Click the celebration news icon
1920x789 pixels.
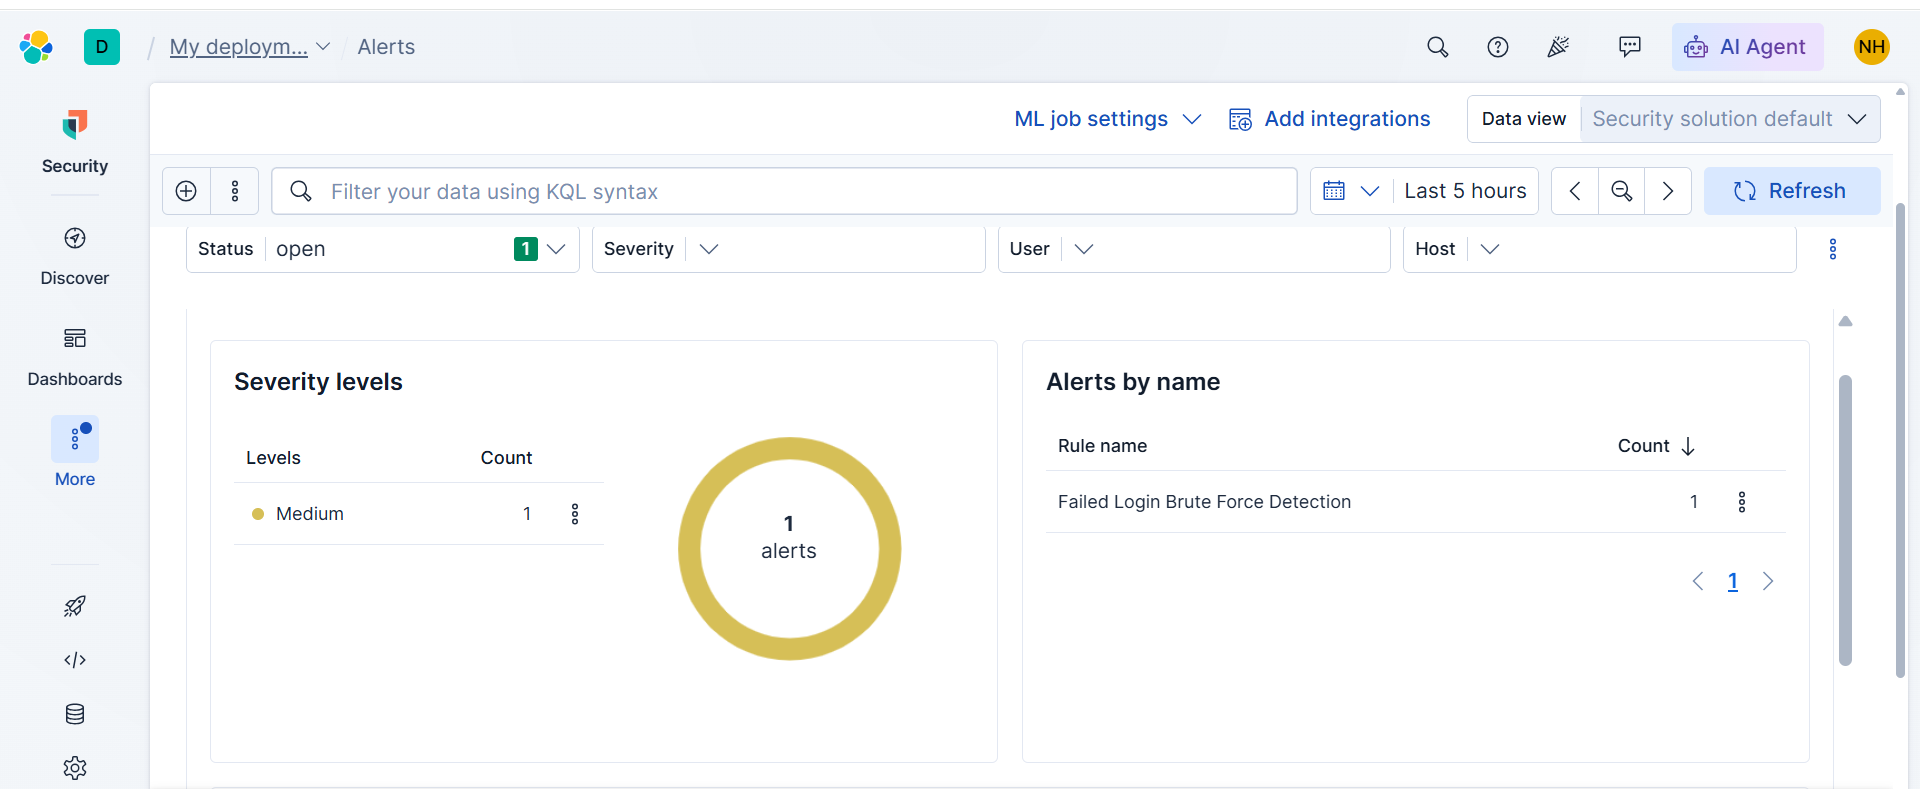coord(1558,47)
